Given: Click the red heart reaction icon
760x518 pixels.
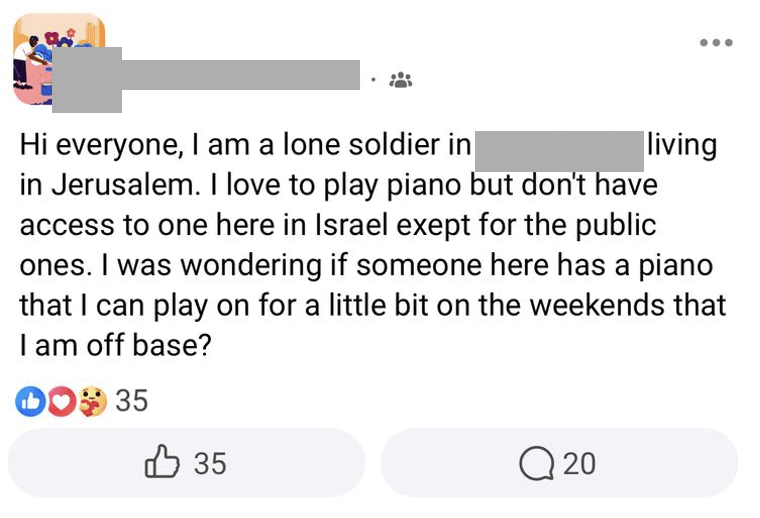Looking at the screenshot, I should (x=60, y=402).
